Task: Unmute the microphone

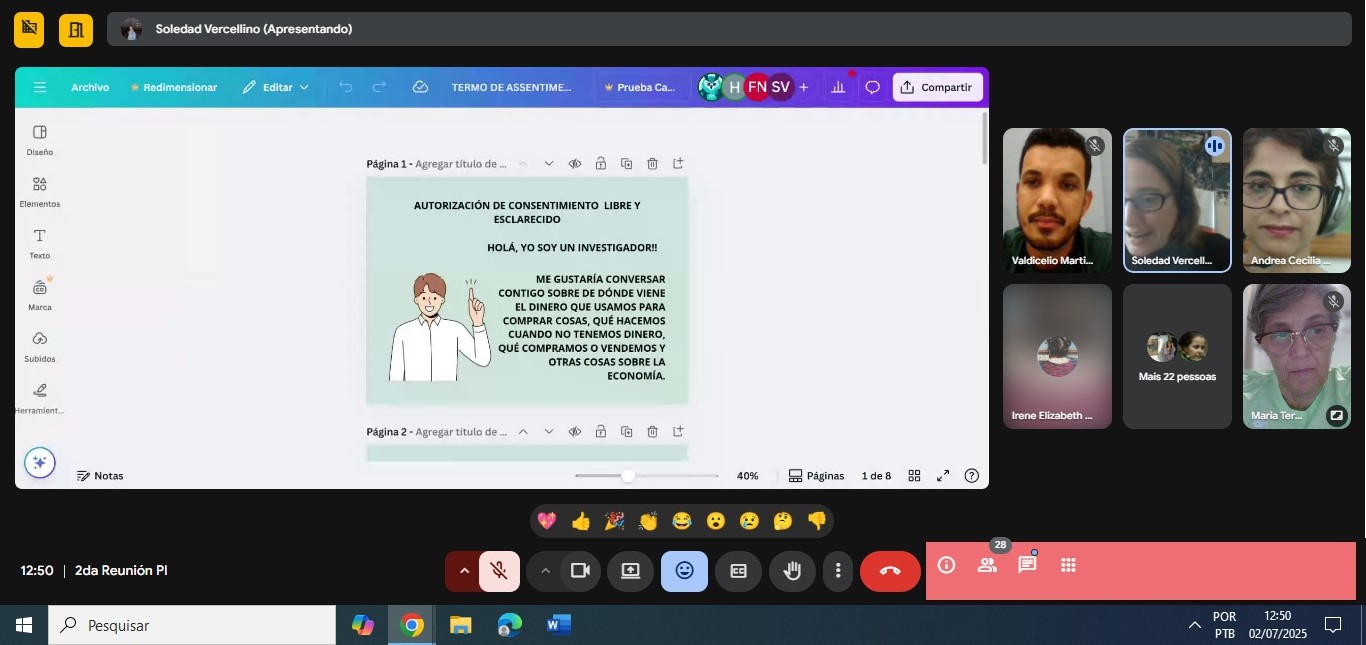Action: point(499,571)
